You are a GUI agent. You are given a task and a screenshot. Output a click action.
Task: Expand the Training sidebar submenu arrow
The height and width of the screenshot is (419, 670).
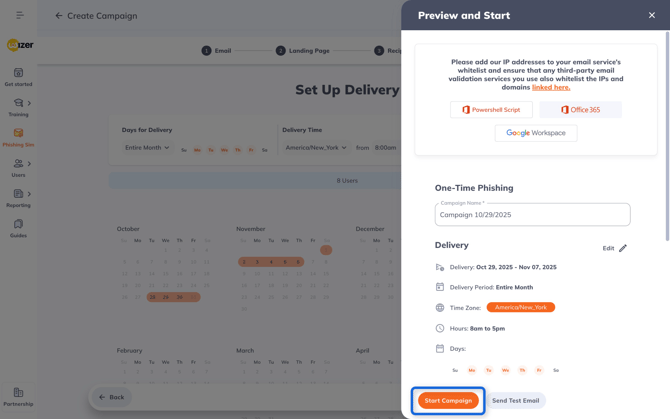pos(29,103)
